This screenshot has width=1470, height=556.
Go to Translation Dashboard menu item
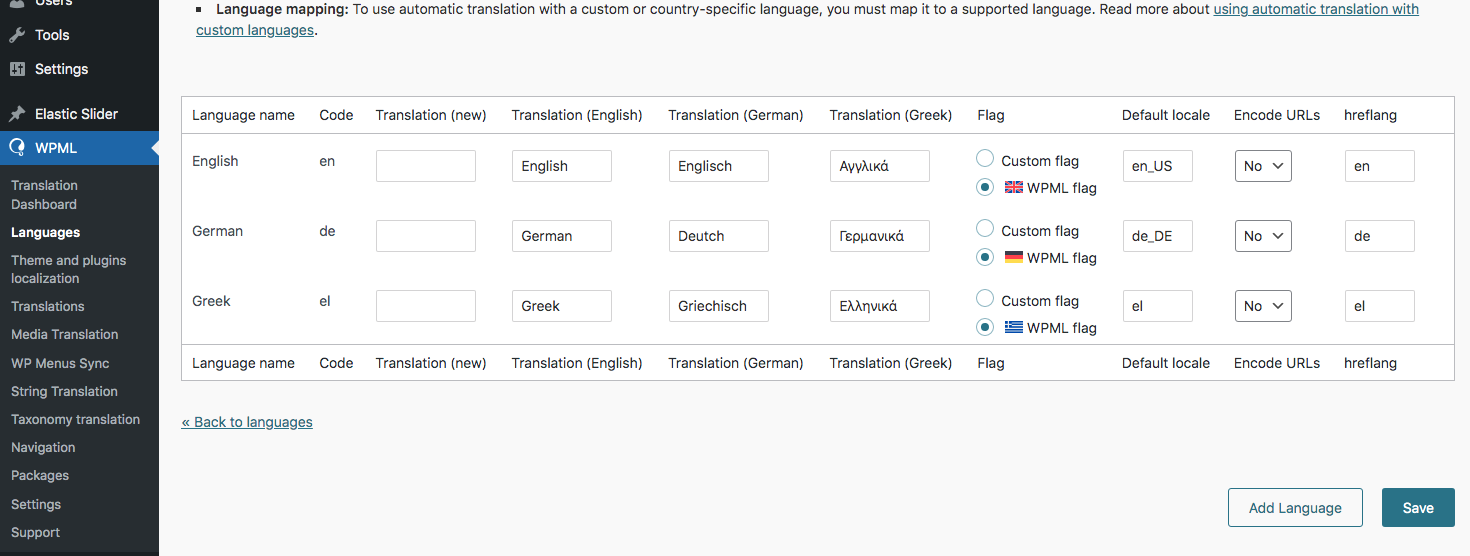point(44,194)
